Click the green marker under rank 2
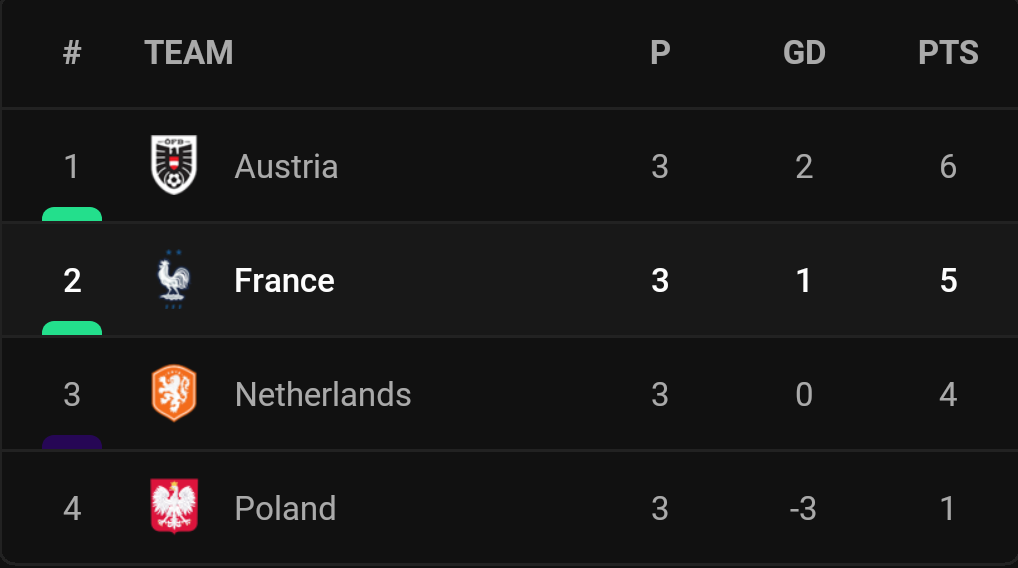 (72, 328)
